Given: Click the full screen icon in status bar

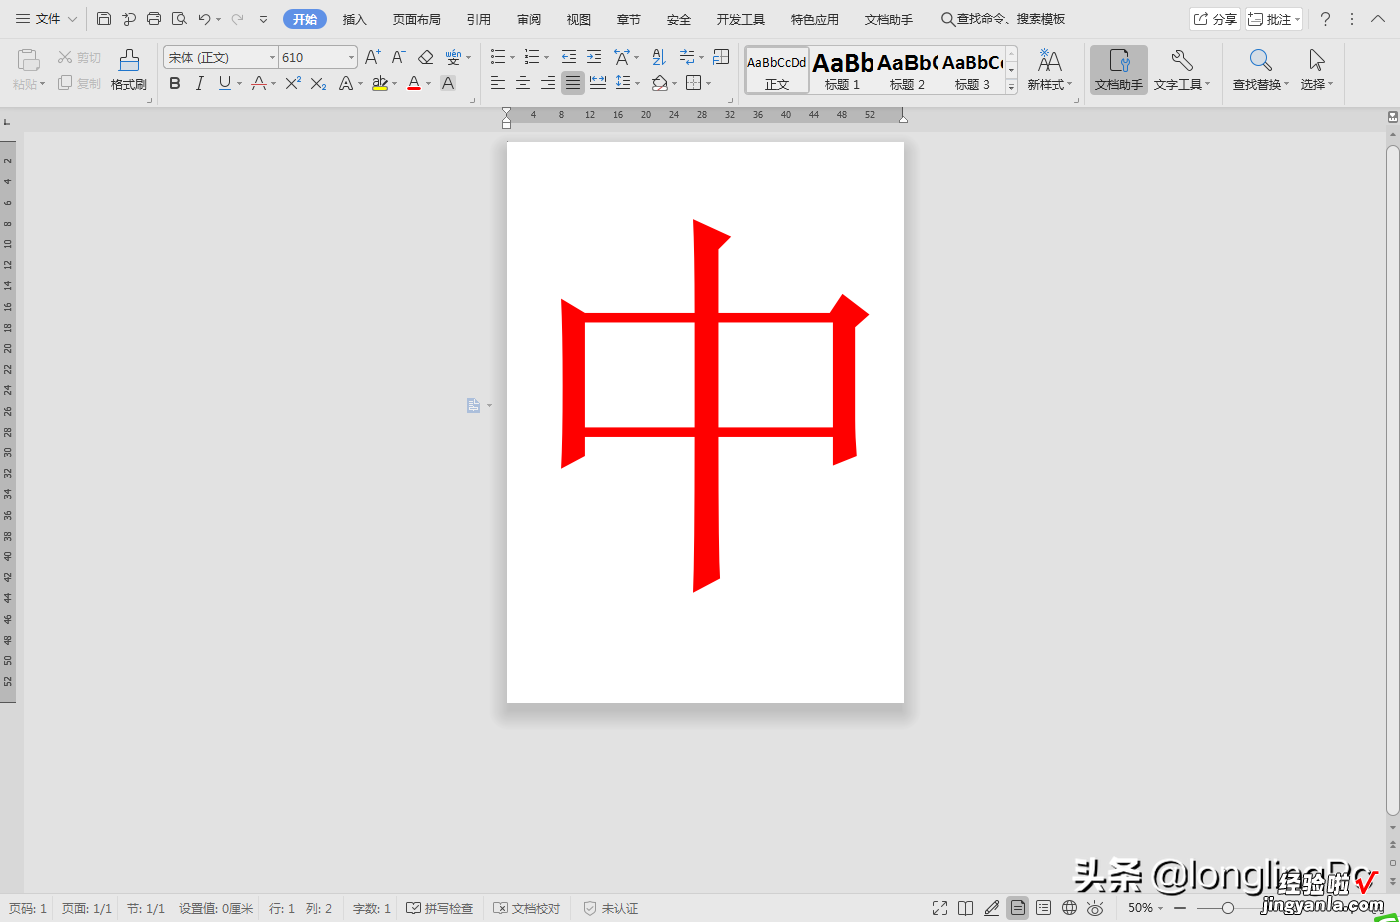Looking at the screenshot, I should (x=940, y=908).
